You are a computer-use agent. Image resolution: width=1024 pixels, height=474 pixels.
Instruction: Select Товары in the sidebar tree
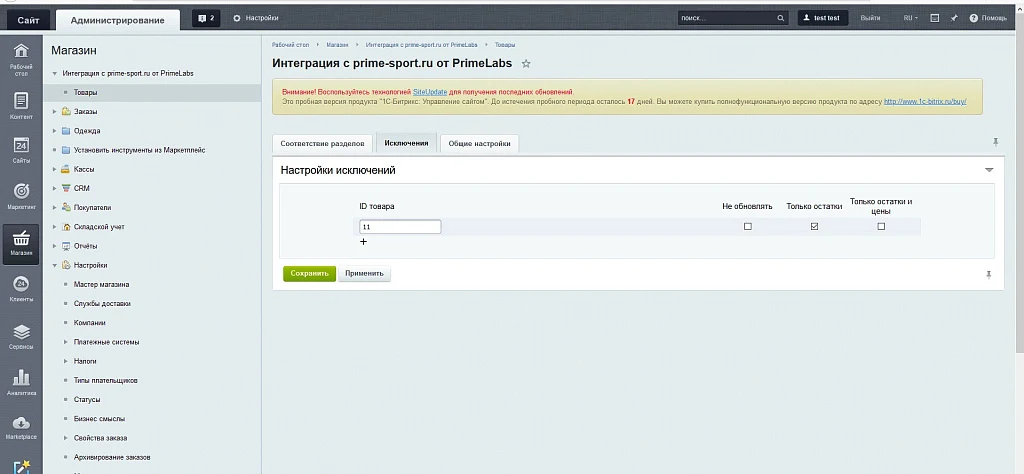click(86, 93)
